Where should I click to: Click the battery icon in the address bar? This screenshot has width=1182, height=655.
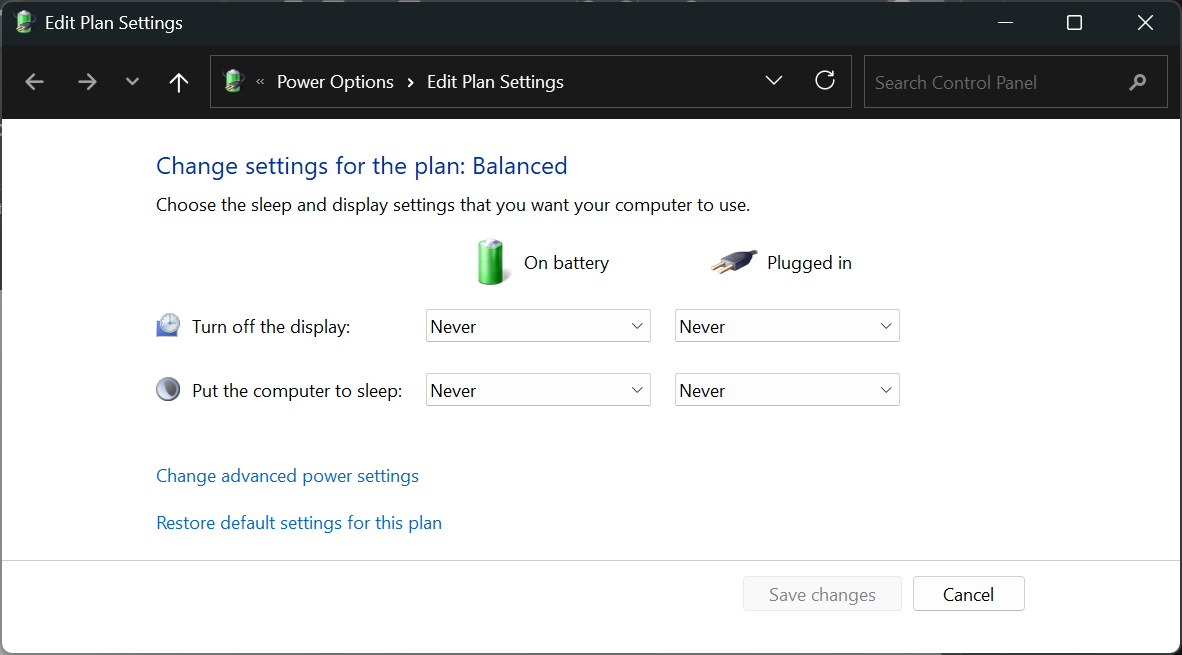click(x=233, y=81)
